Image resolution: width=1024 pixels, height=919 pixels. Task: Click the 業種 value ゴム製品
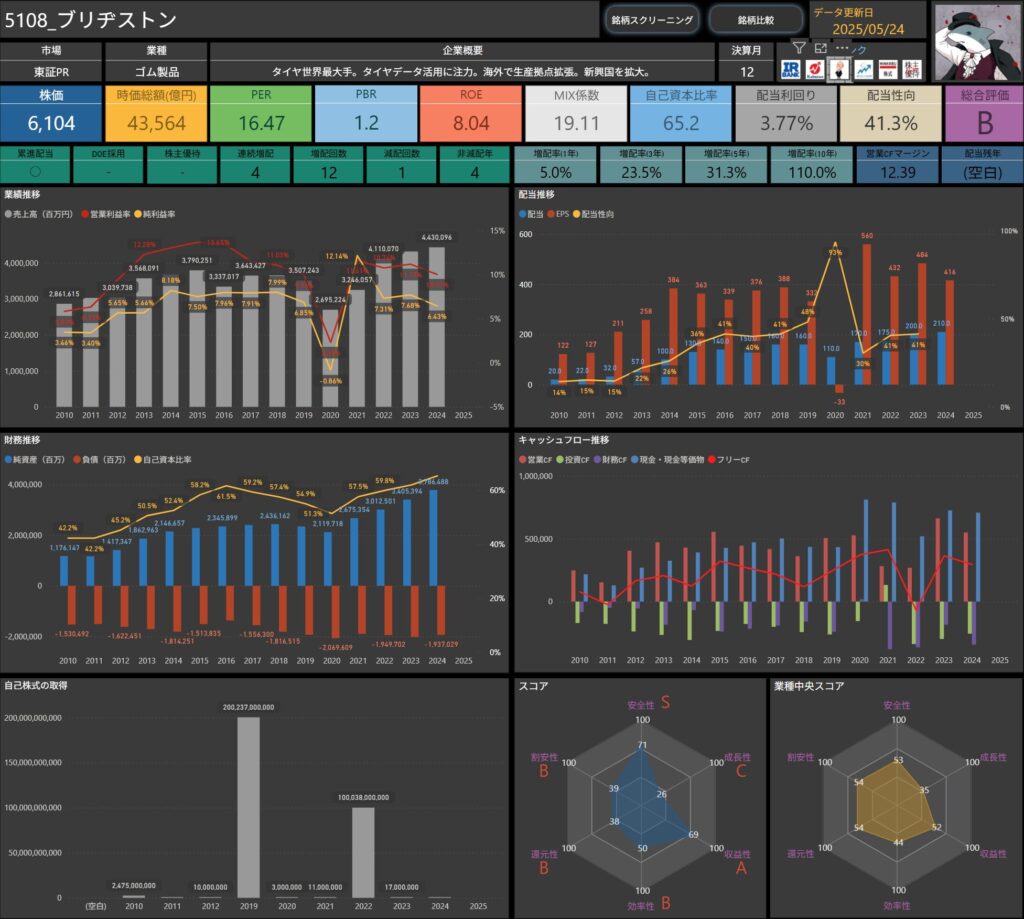click(x=157, y=72)
